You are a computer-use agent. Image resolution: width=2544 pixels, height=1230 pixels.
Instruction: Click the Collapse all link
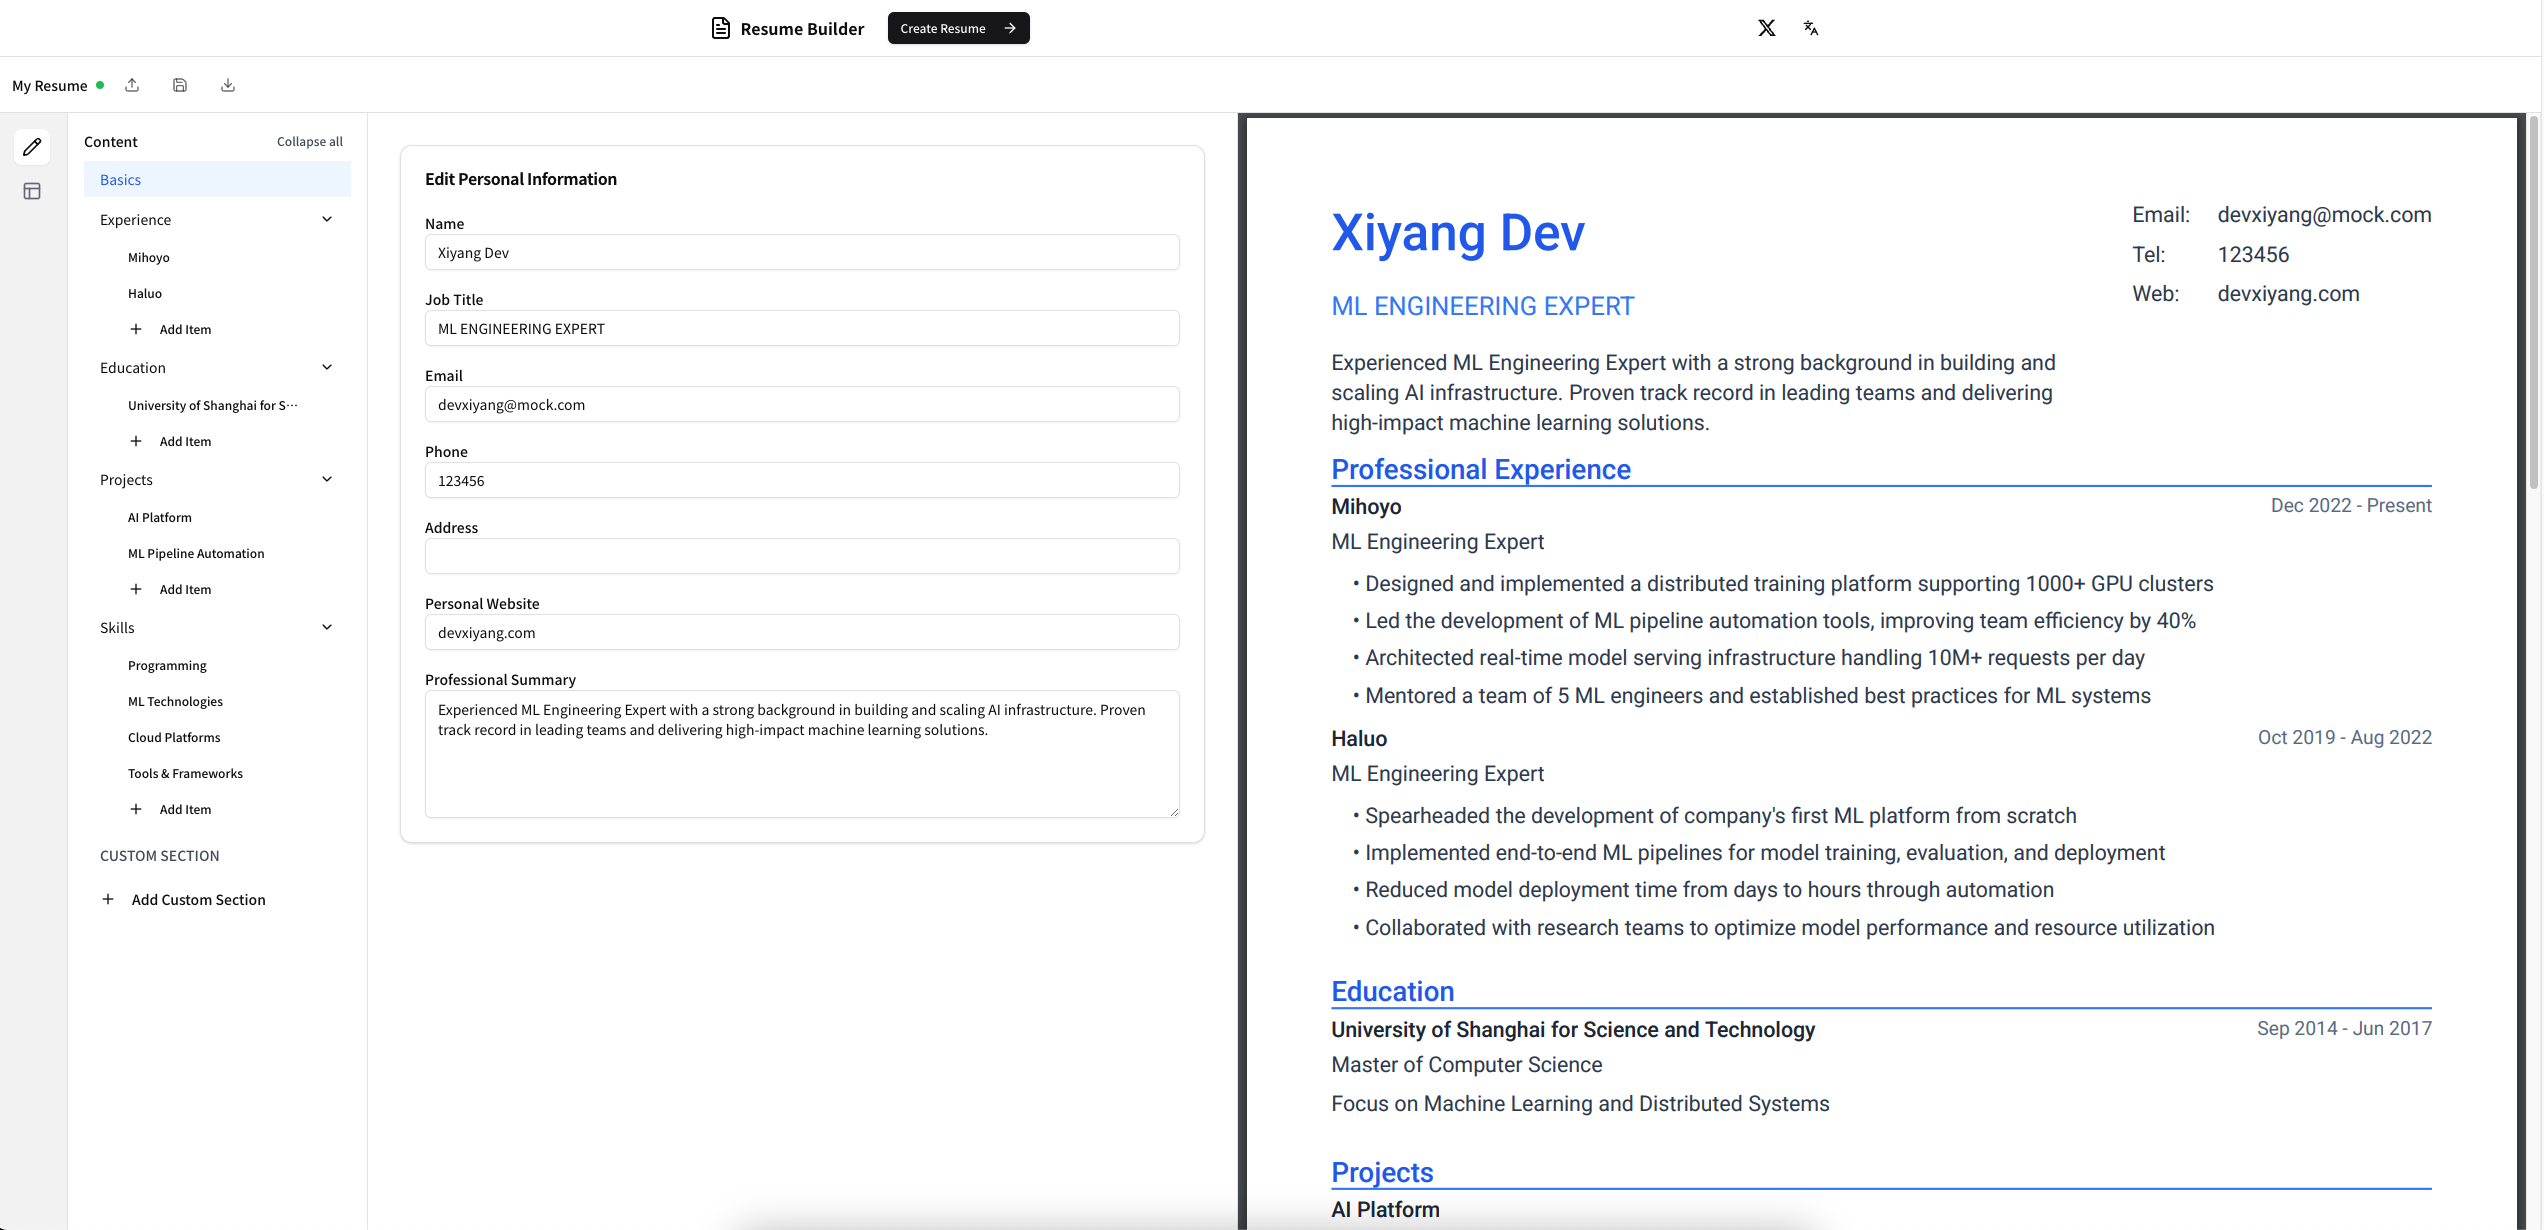(309, 141)
